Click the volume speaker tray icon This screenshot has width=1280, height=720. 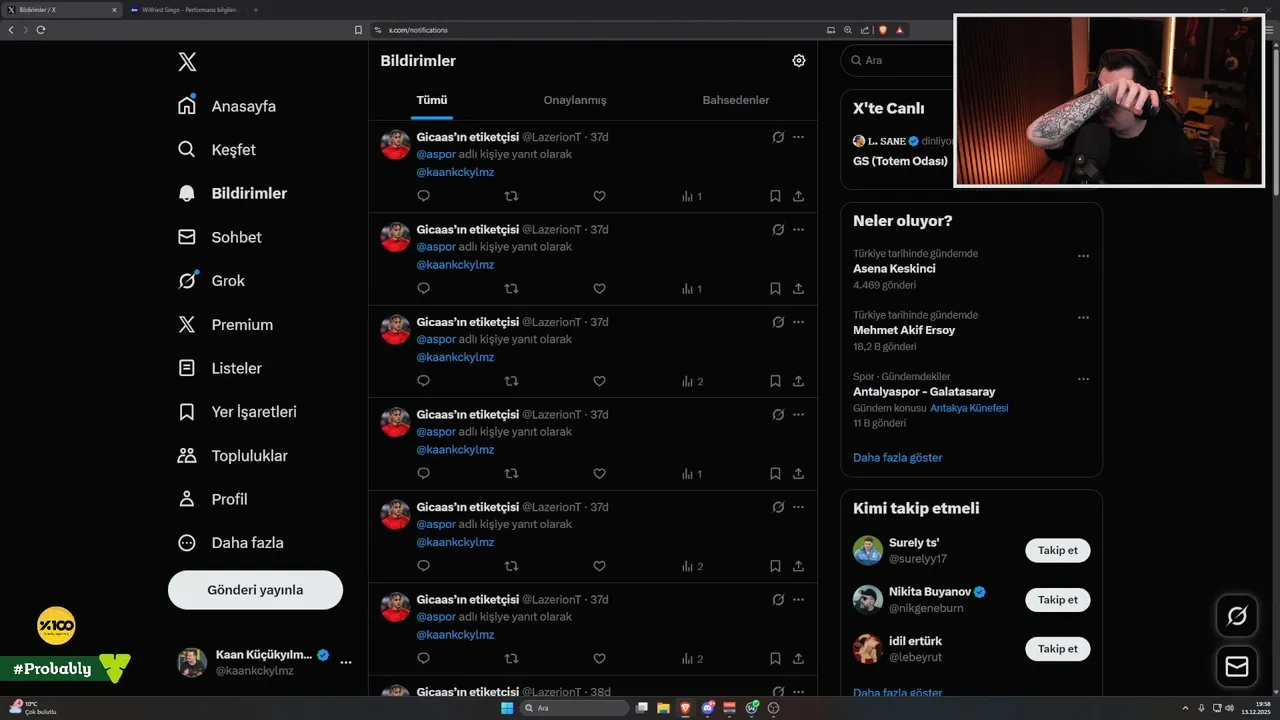1229,708
